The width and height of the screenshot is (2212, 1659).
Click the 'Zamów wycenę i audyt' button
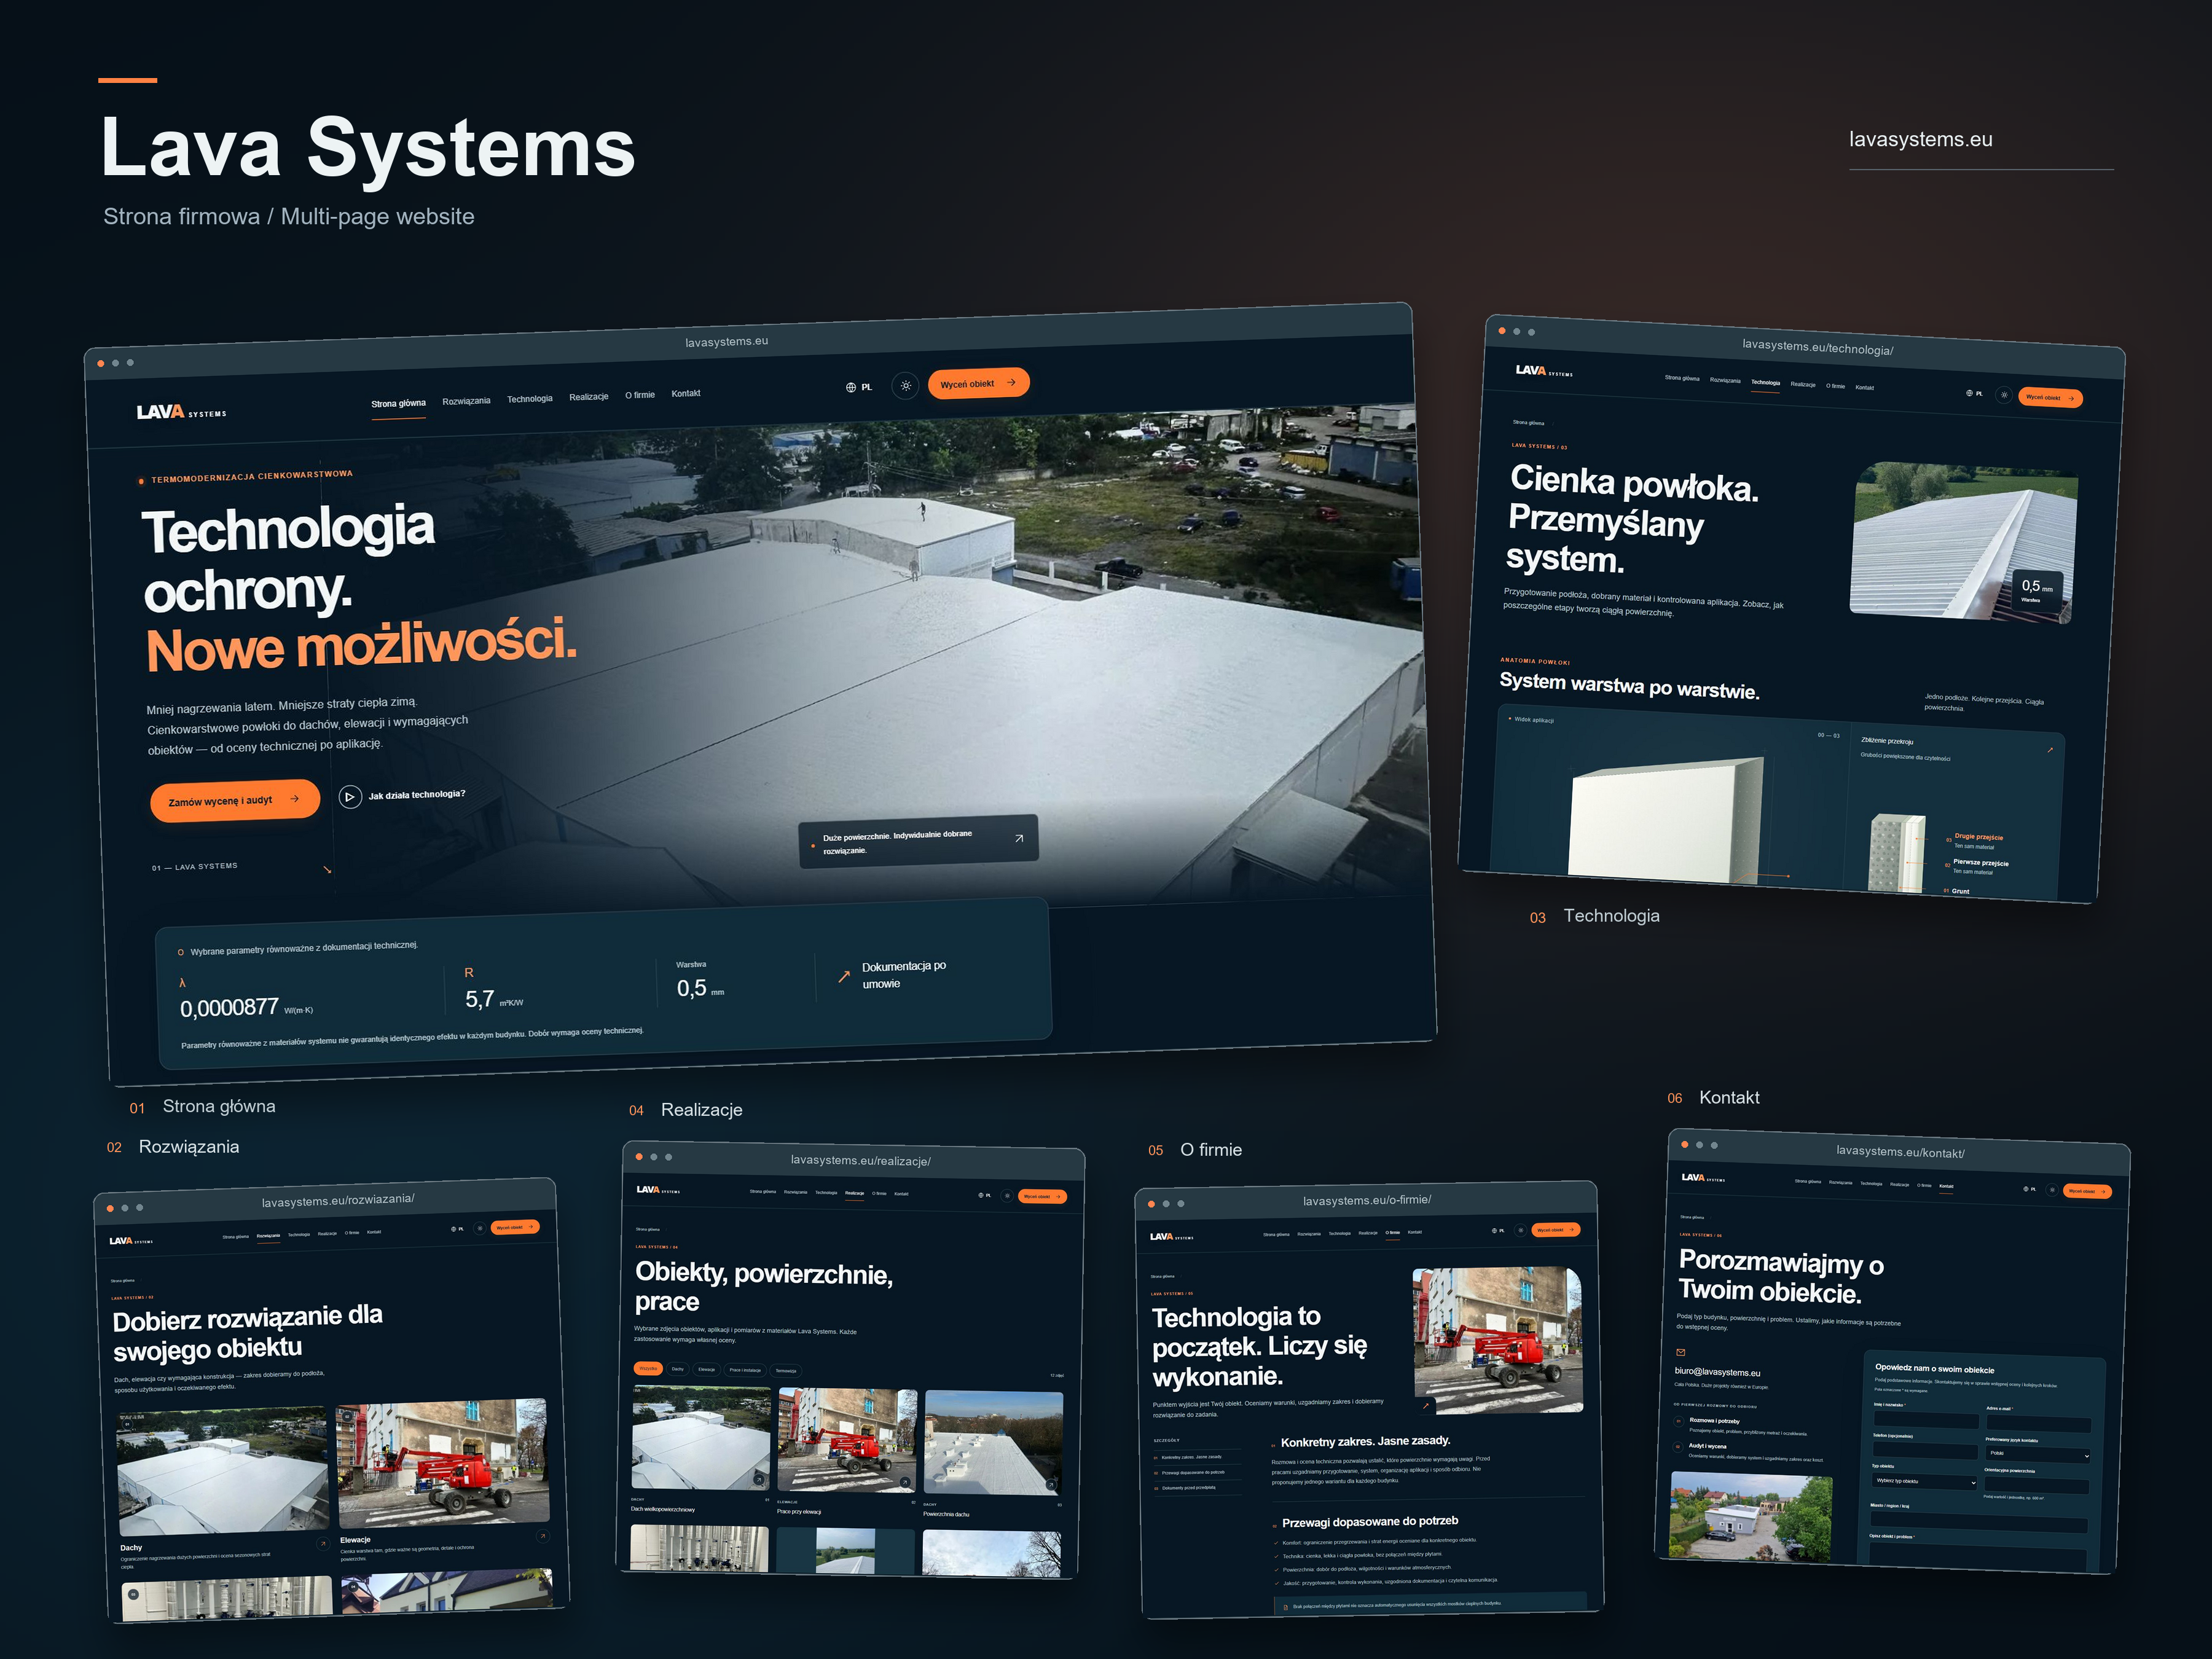pos(234,801)
